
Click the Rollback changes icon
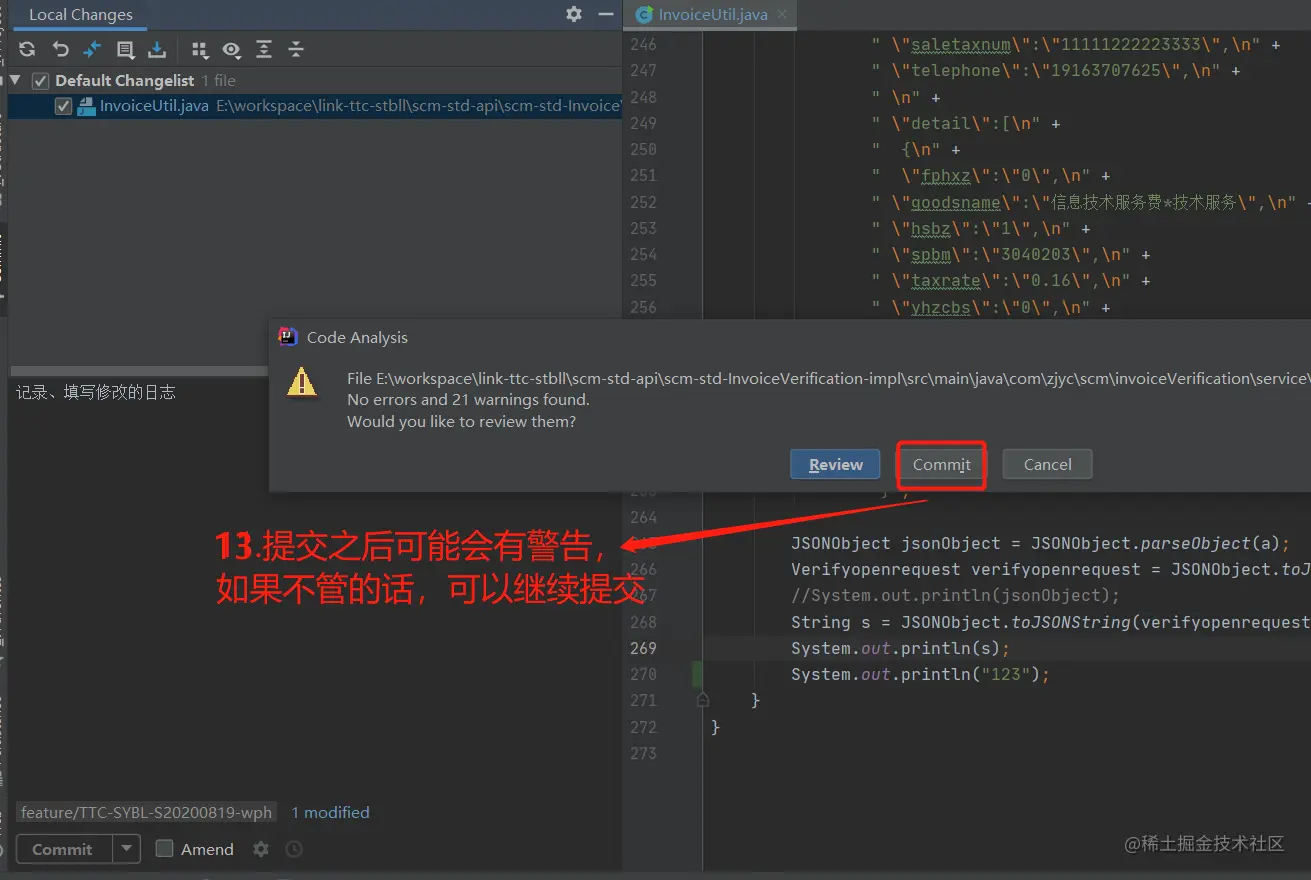click(60, 49)
